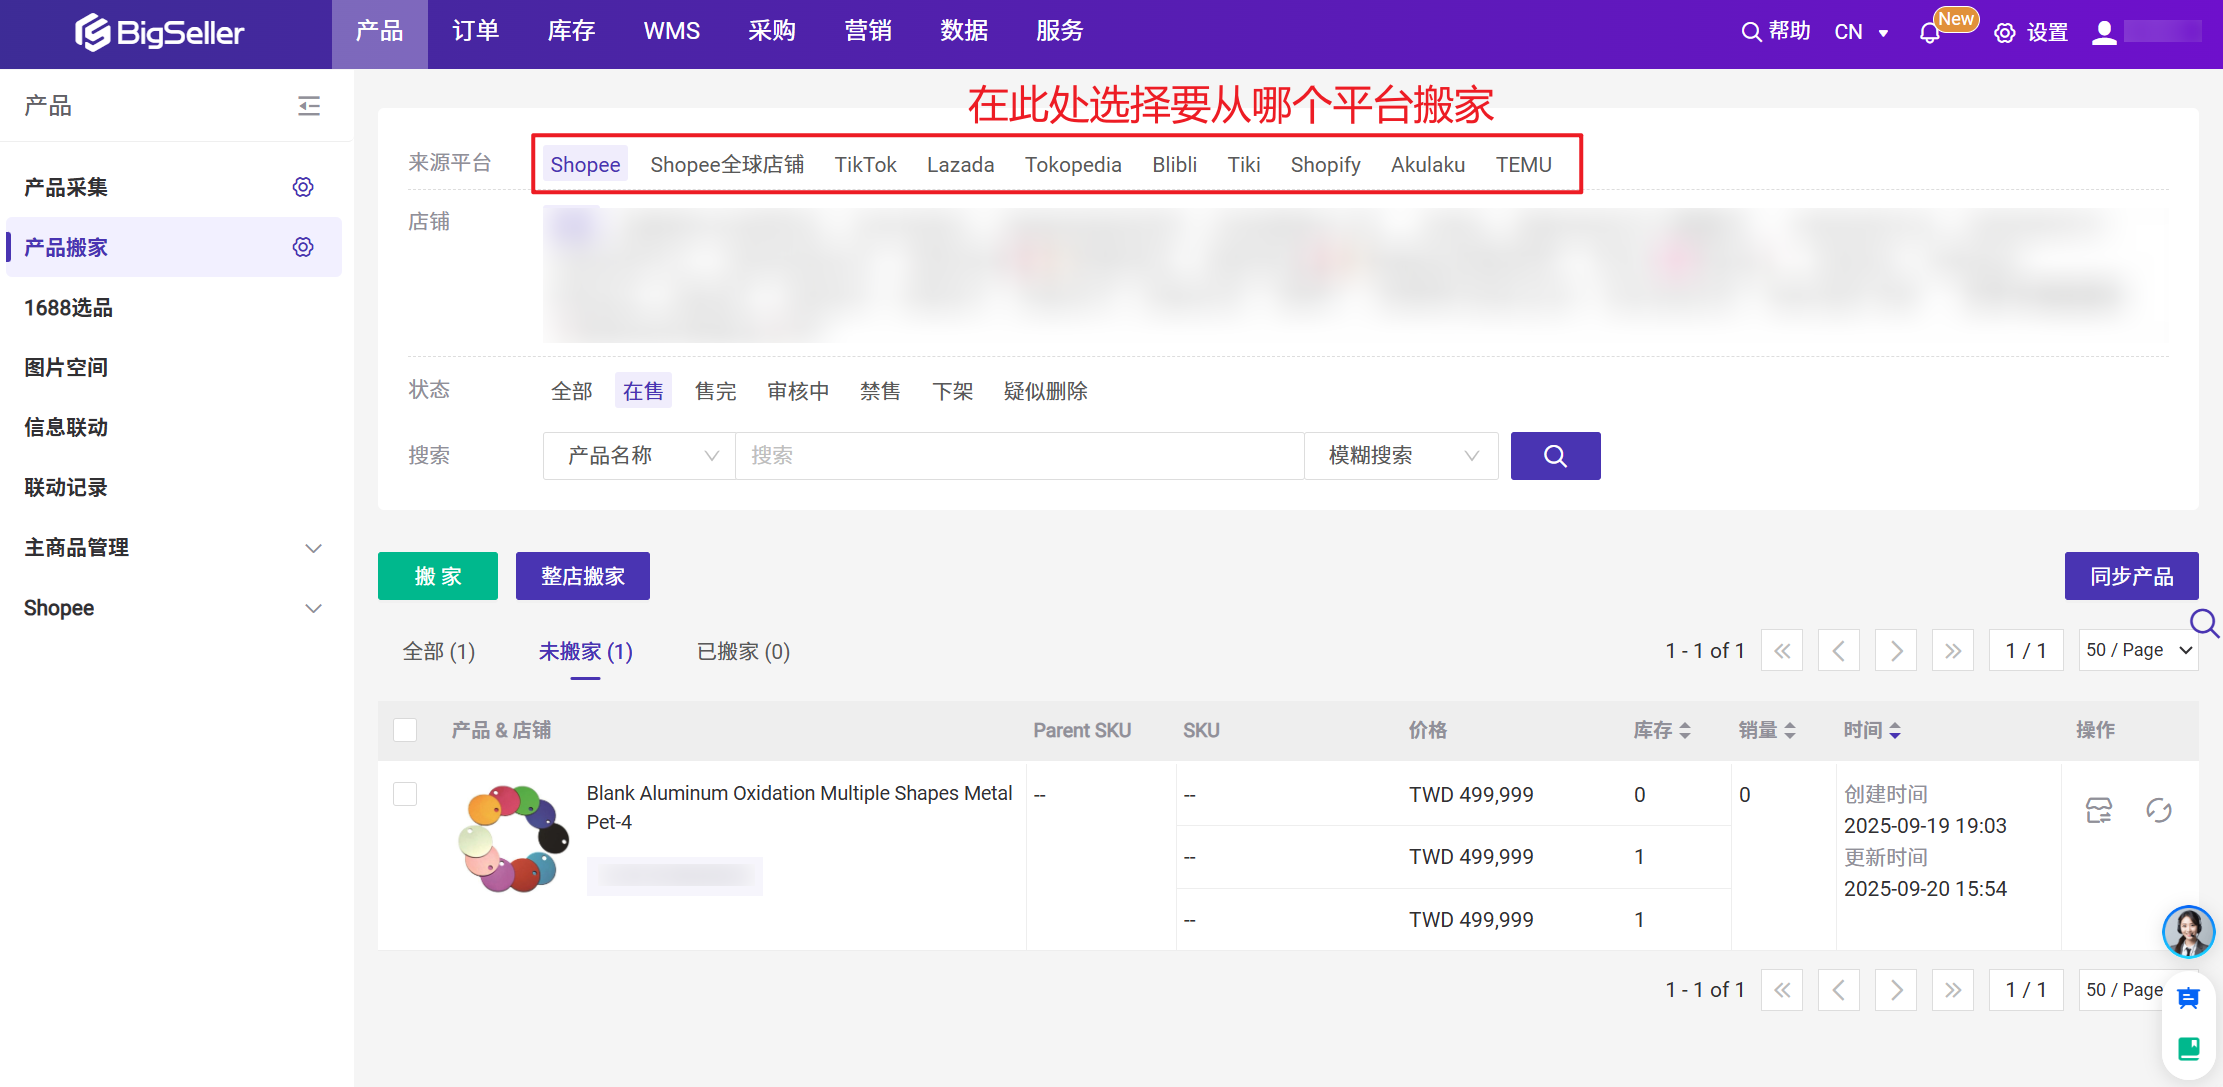Click the product search input field

tap(1018, 456)
